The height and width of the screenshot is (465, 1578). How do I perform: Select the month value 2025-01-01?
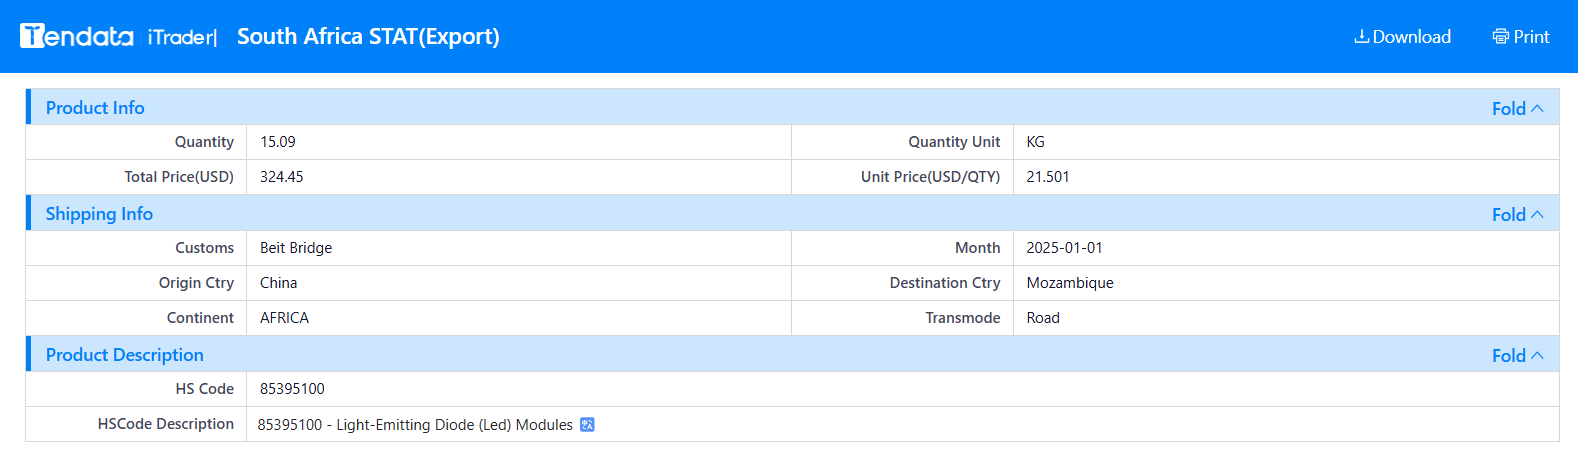[1064, 248]
